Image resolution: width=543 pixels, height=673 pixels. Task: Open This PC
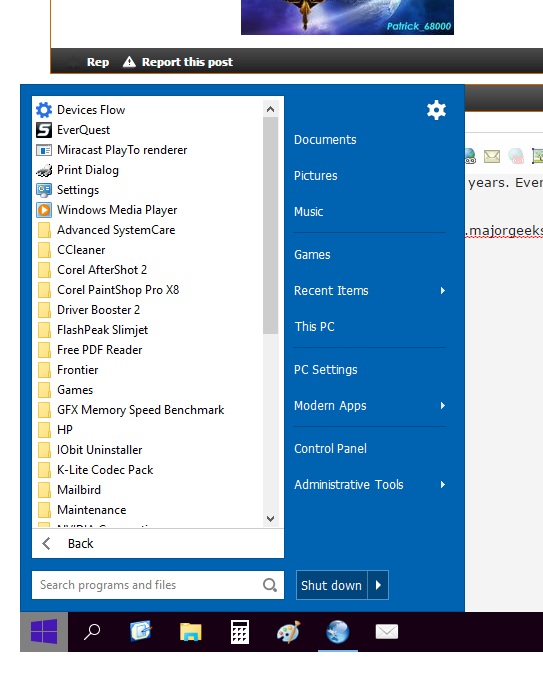click(315, 327)
